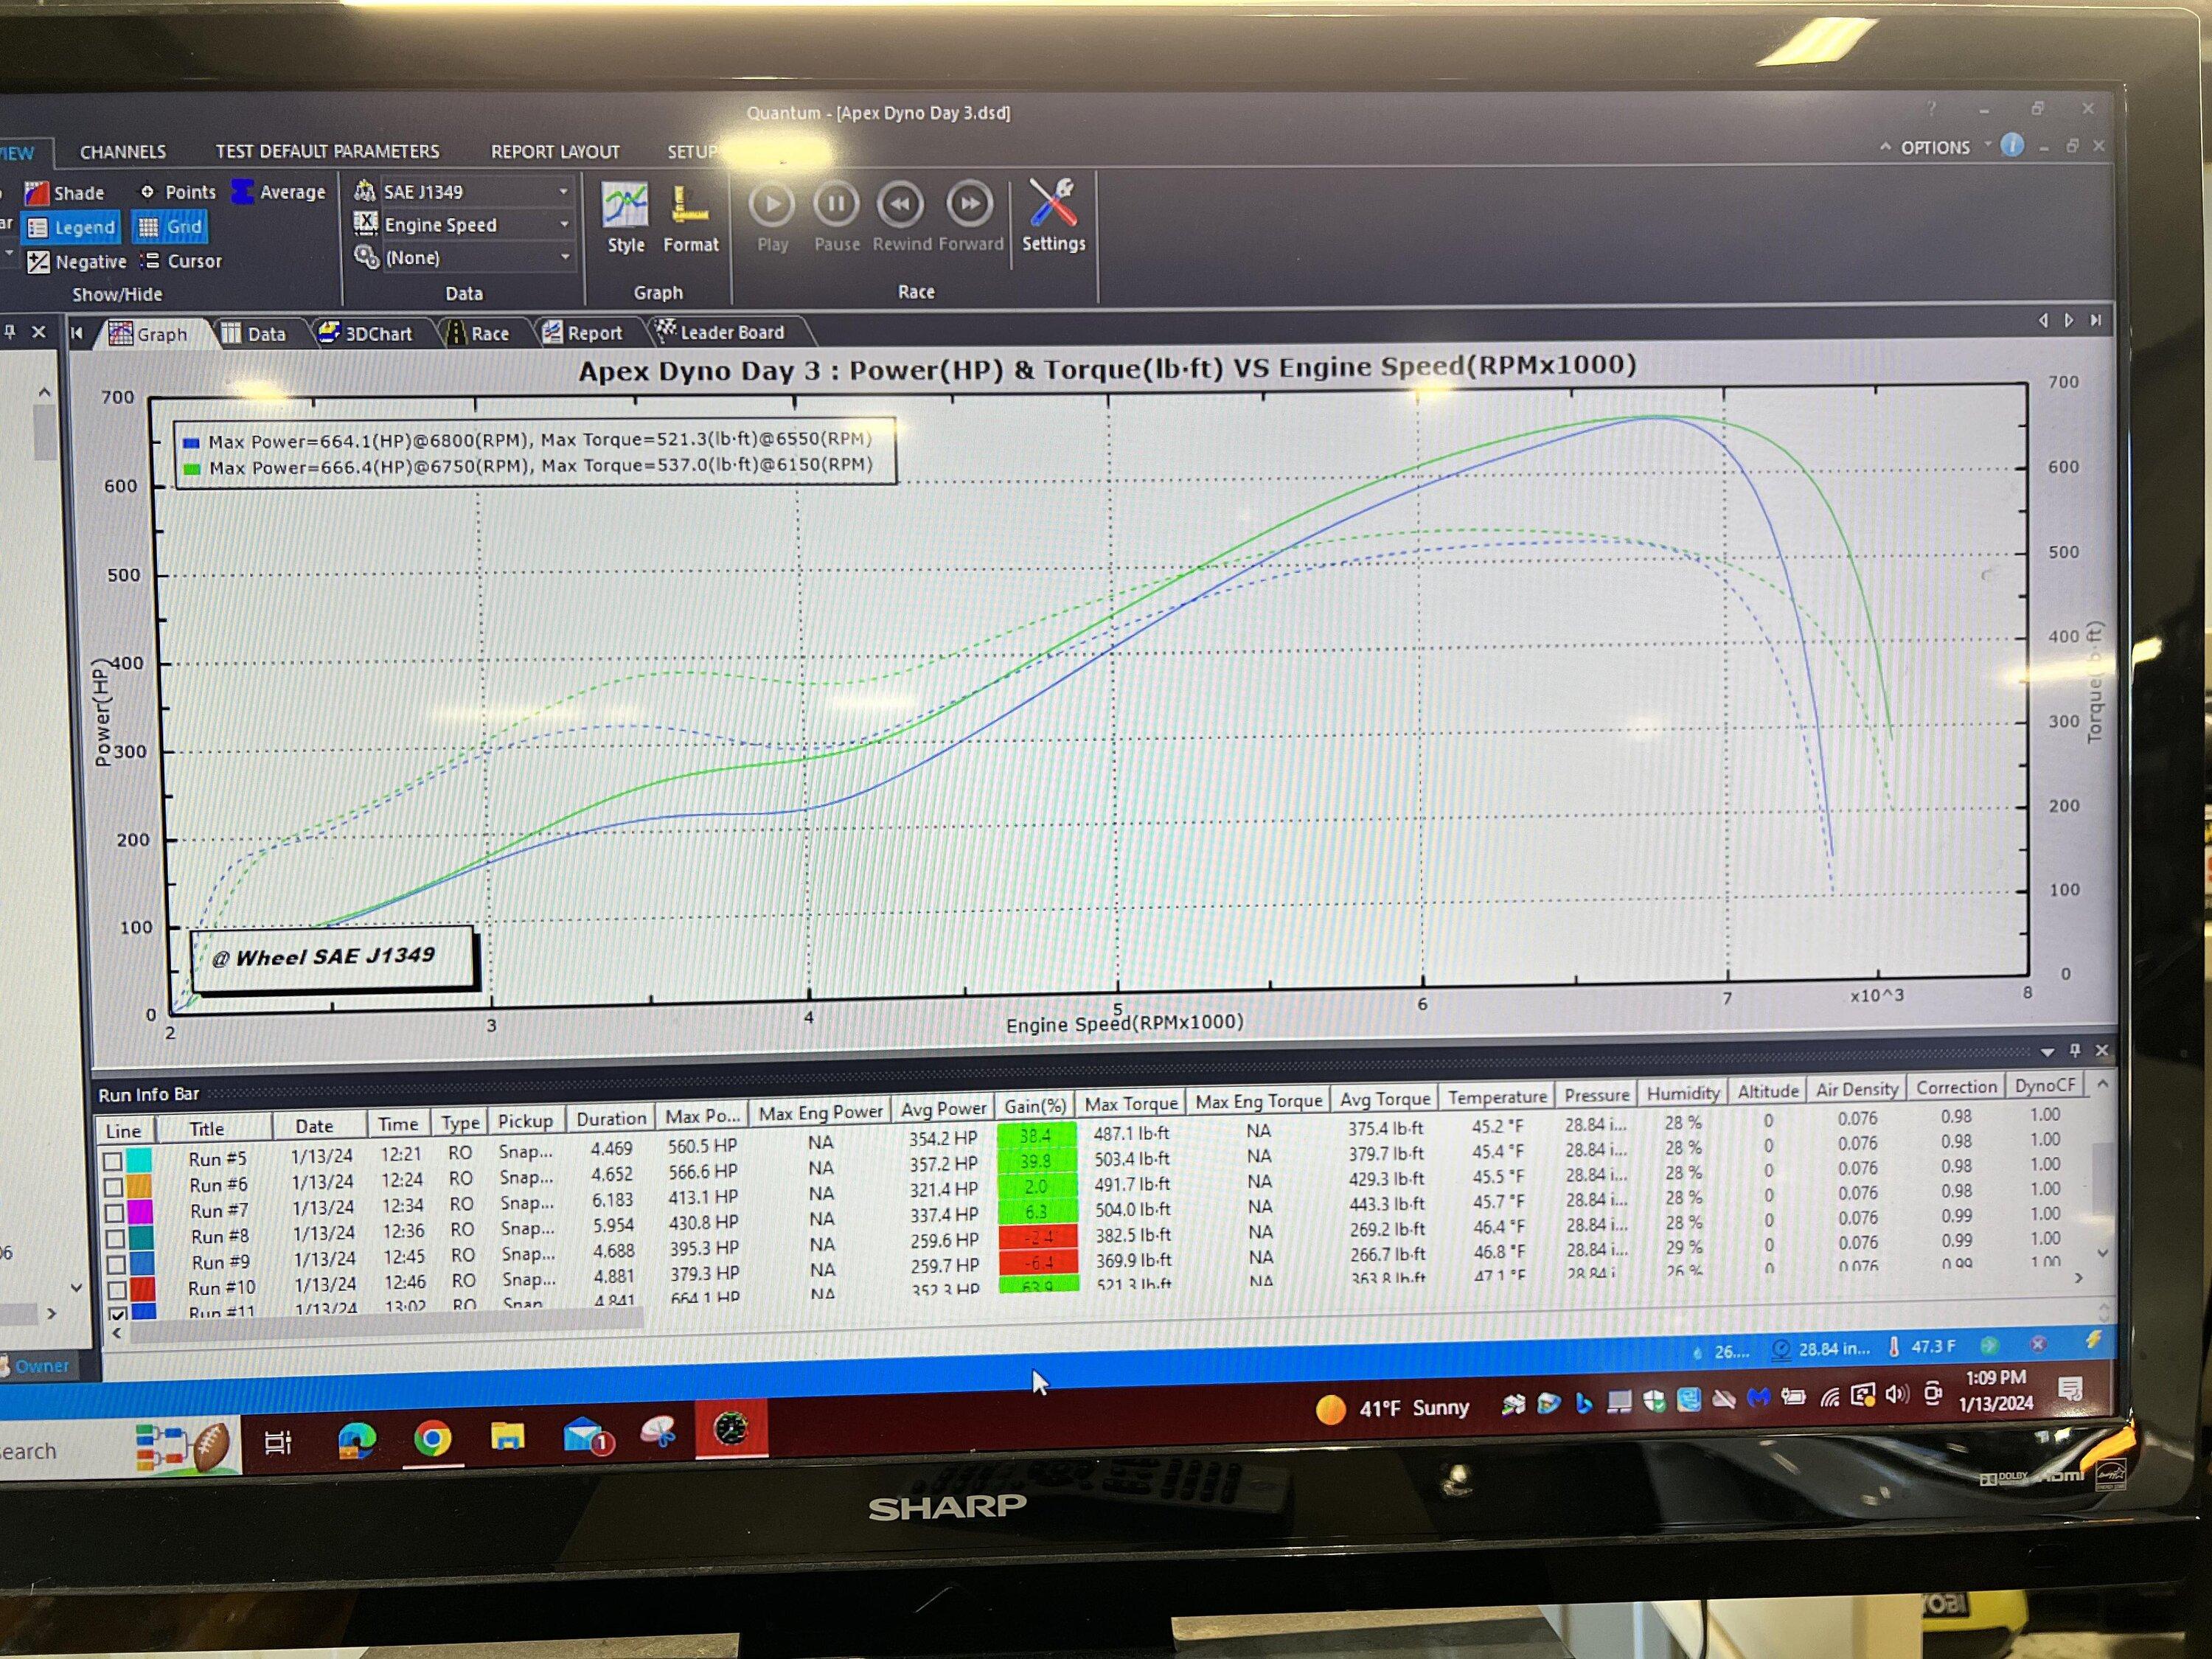Click Run Info Bar scroll-down arrow
Viewport: 2212px width, 1659px height.
[2102, 1253]
